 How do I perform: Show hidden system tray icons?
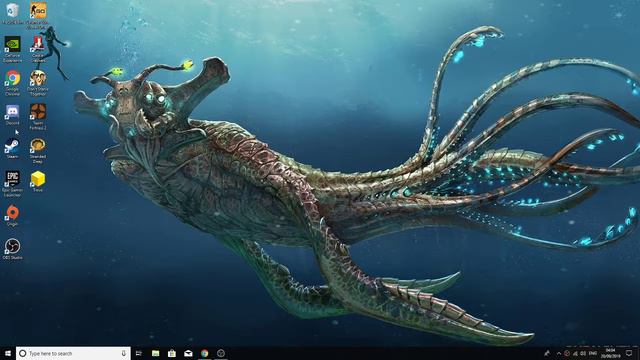[x=559, y=353]
